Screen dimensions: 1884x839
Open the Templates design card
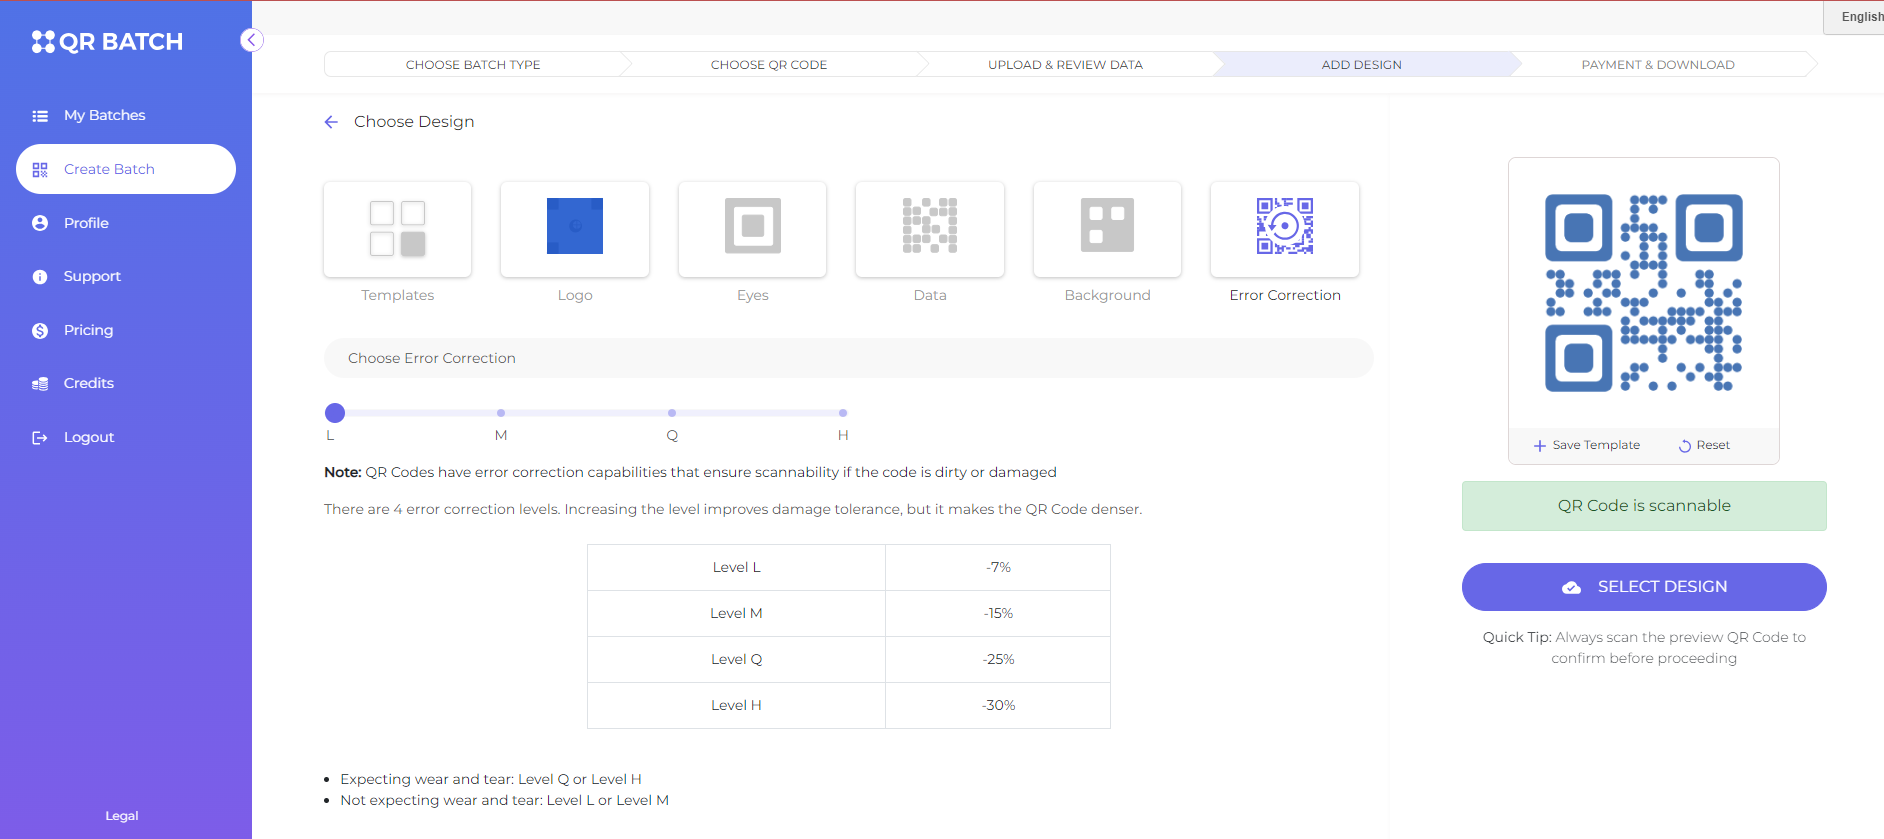(x=397, y=229)
